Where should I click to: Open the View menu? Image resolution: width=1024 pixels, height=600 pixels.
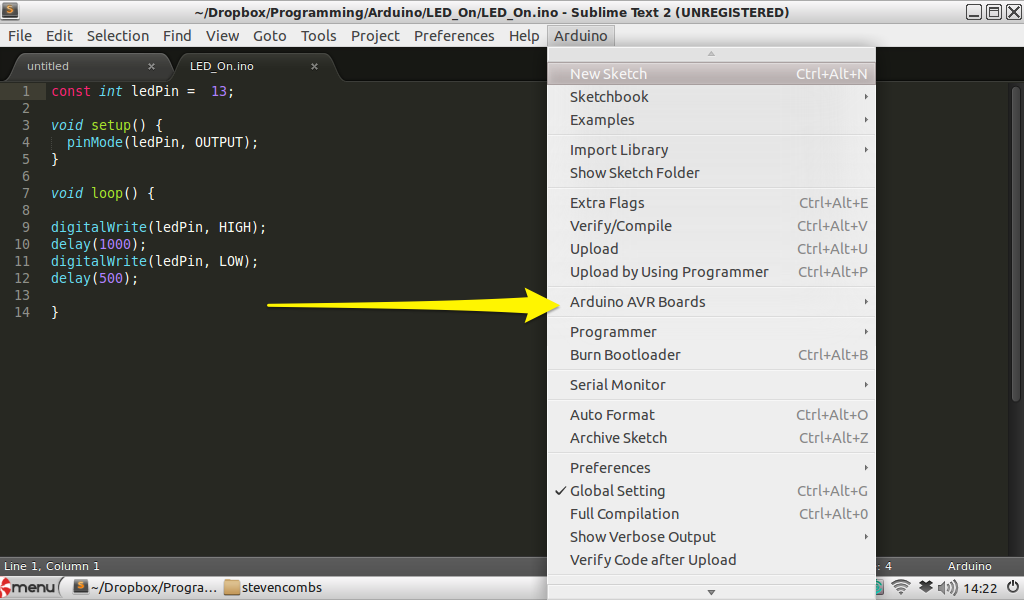(x=222, y=36)
